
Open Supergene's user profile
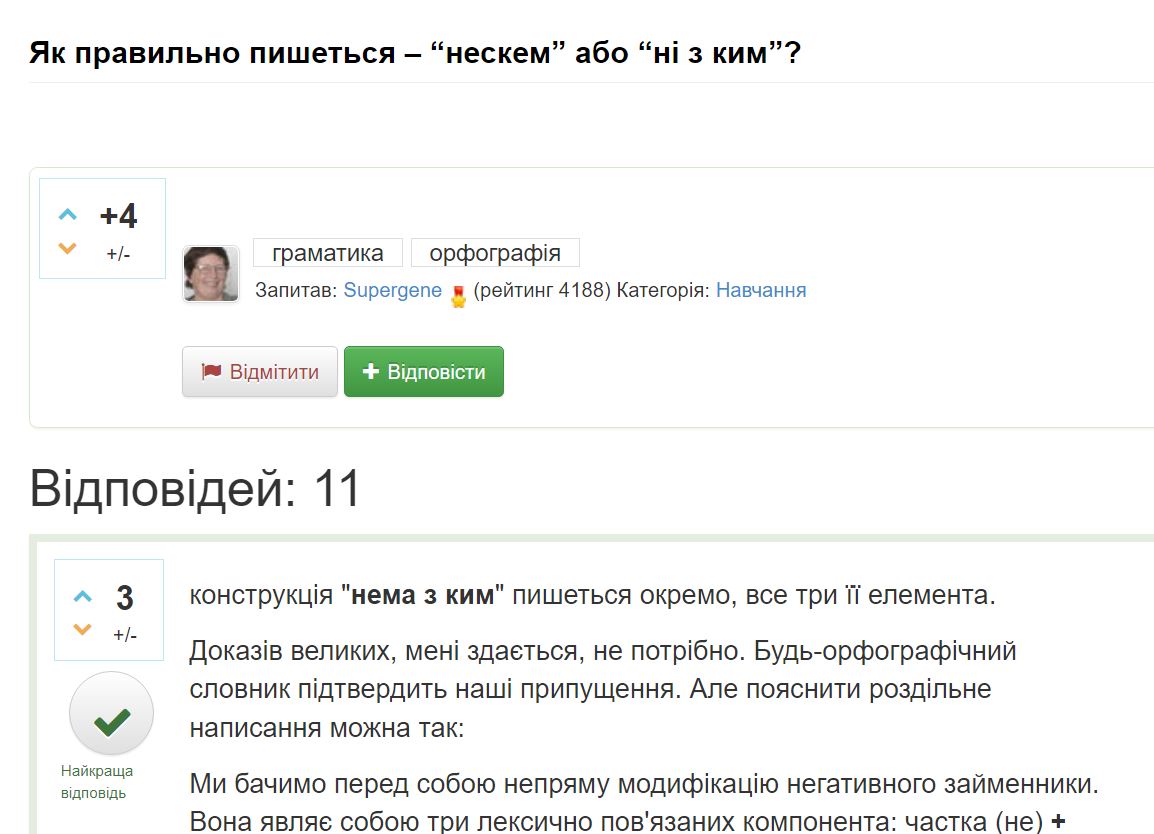pos(393,290)
